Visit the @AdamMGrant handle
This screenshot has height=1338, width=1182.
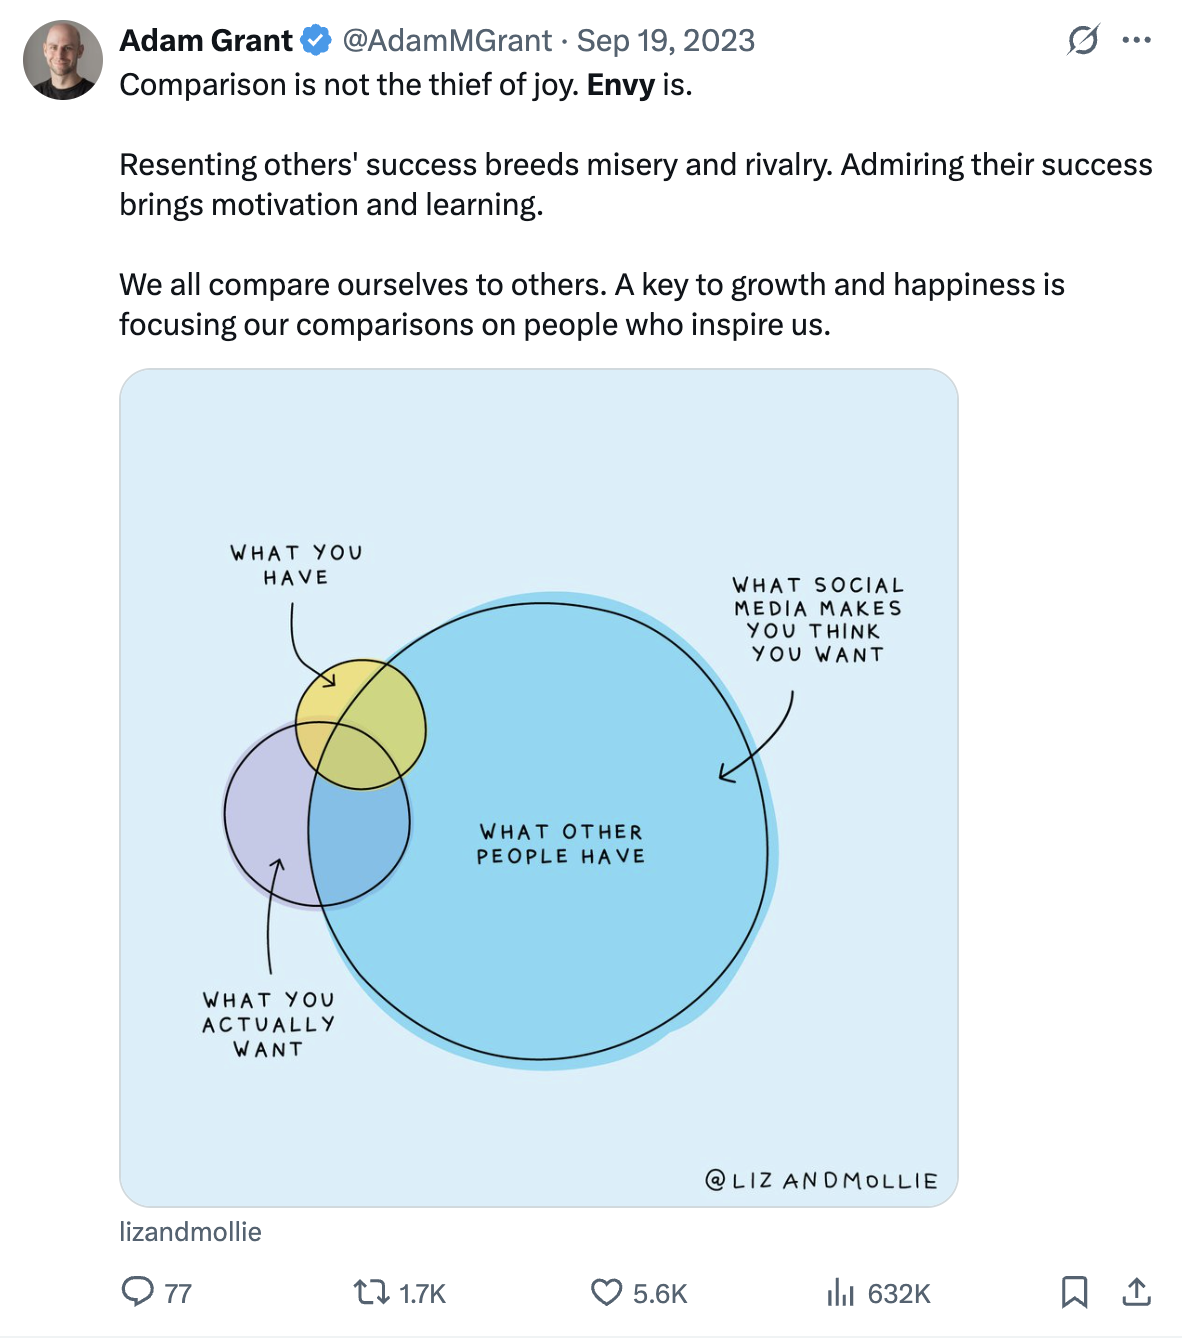pyautogui.click(x=447, y=41)
